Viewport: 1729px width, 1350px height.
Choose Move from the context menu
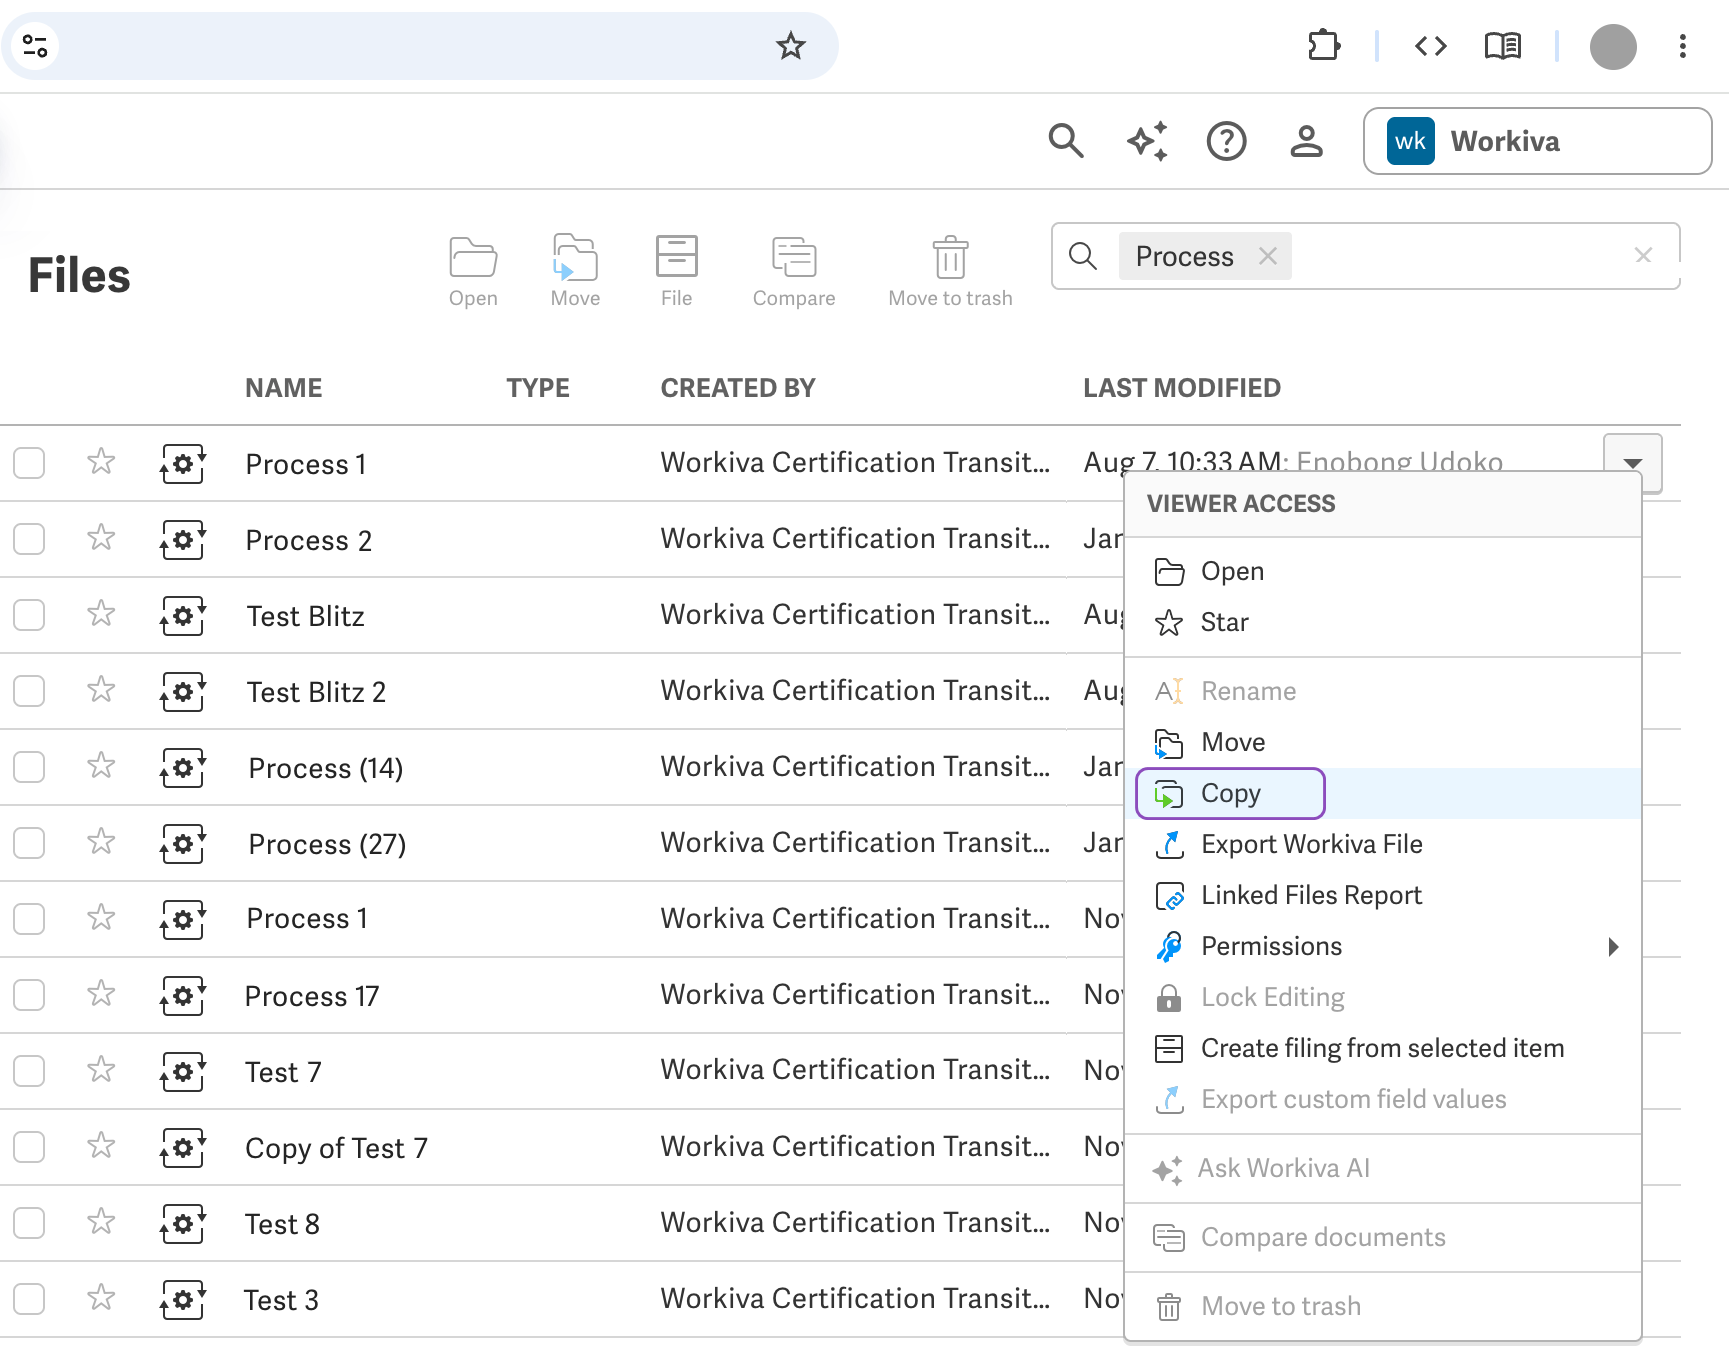(1383, 742)
